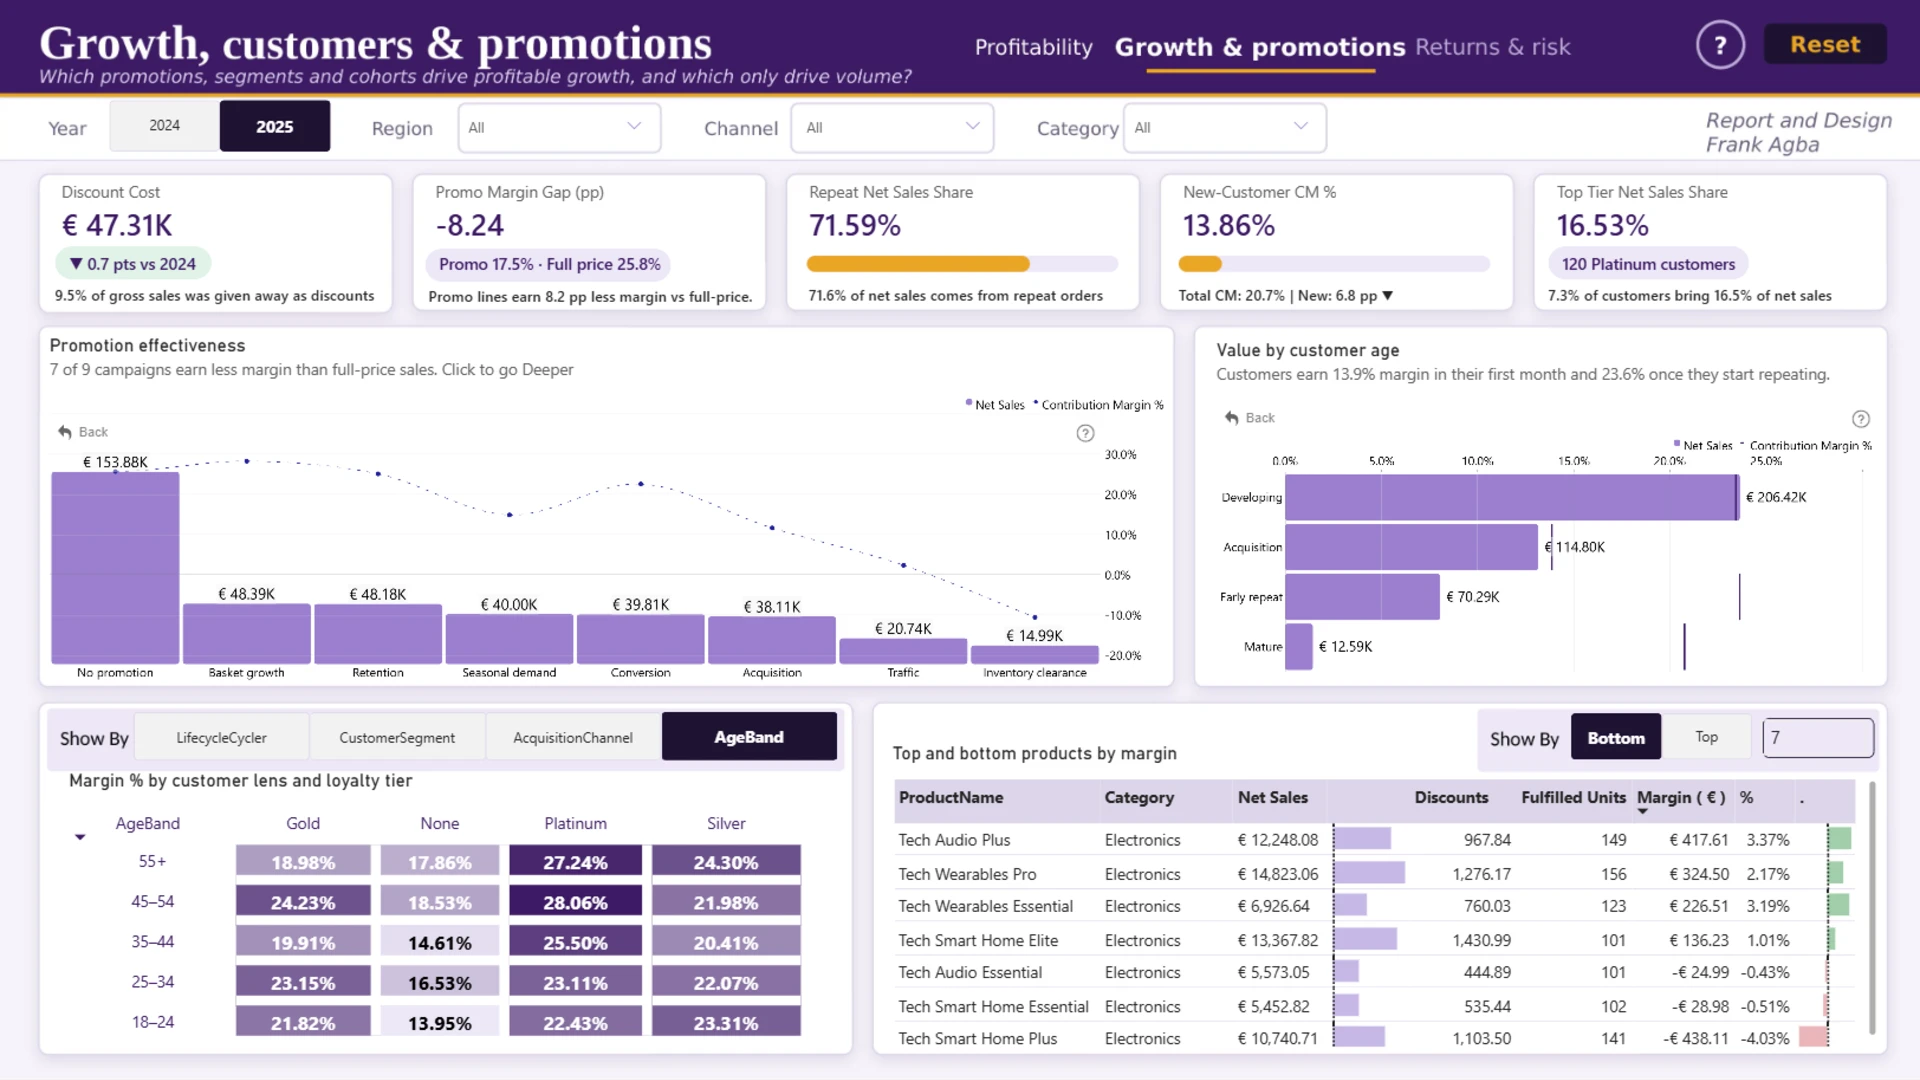Select the 35–44 age band row label

pos(152,942)
